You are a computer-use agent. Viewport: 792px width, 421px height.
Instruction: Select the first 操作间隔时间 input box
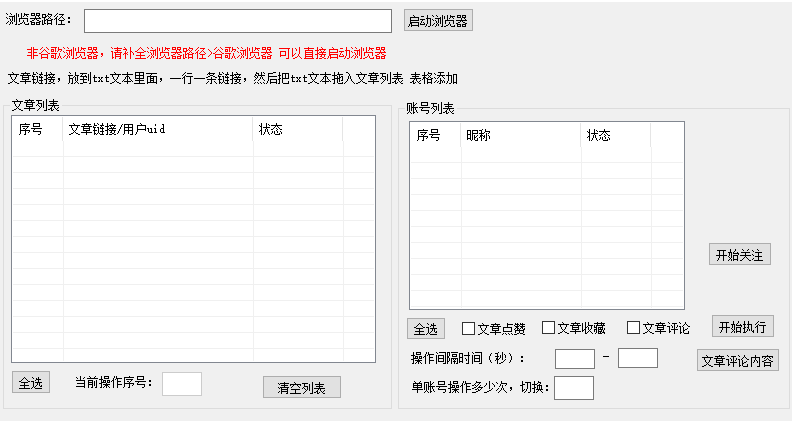pos(574,358)
